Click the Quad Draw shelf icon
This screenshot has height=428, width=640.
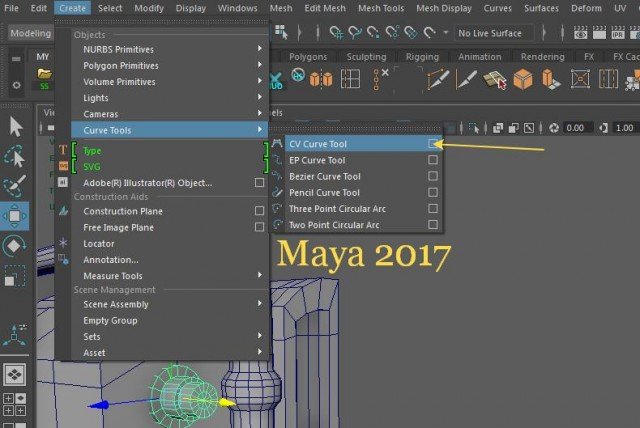(x=495, y=80)
